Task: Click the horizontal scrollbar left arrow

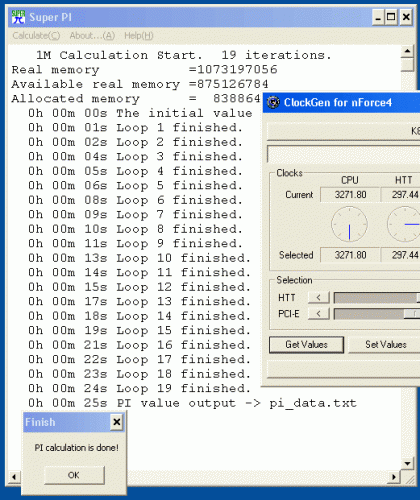Action: [x=14, y=477]
